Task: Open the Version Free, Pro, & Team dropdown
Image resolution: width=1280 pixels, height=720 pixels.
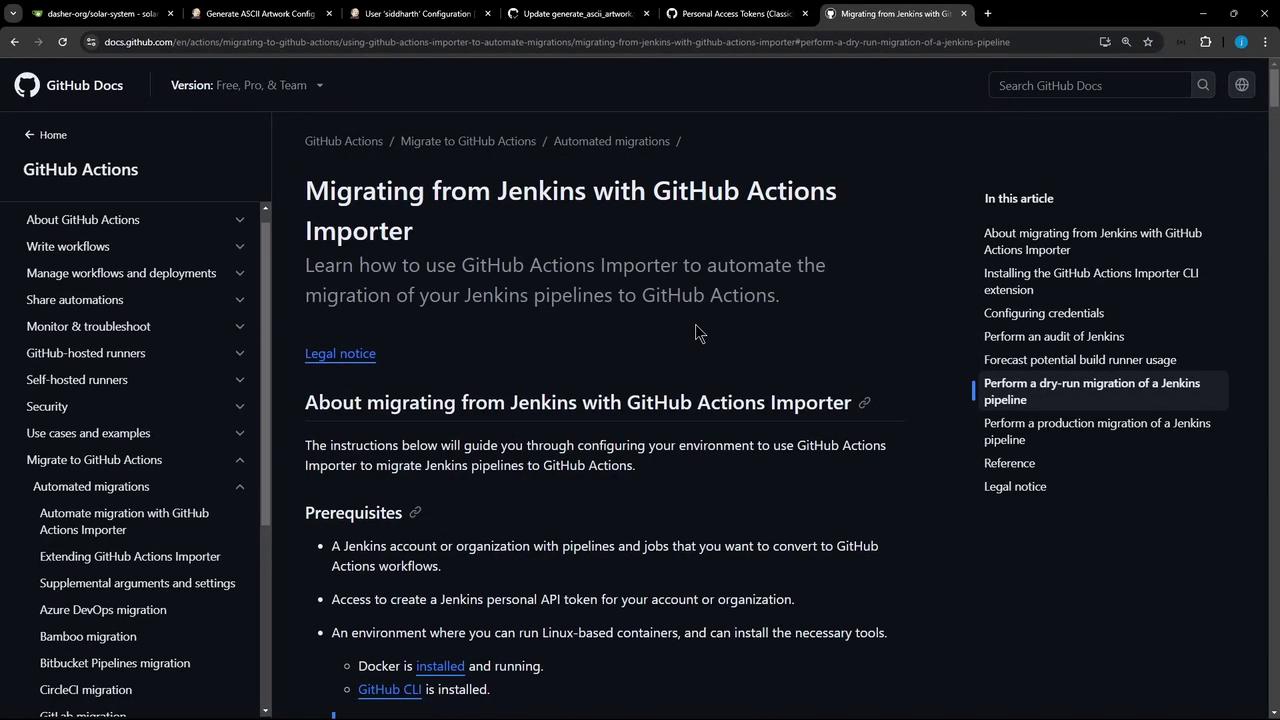Action: coord(247,85)
